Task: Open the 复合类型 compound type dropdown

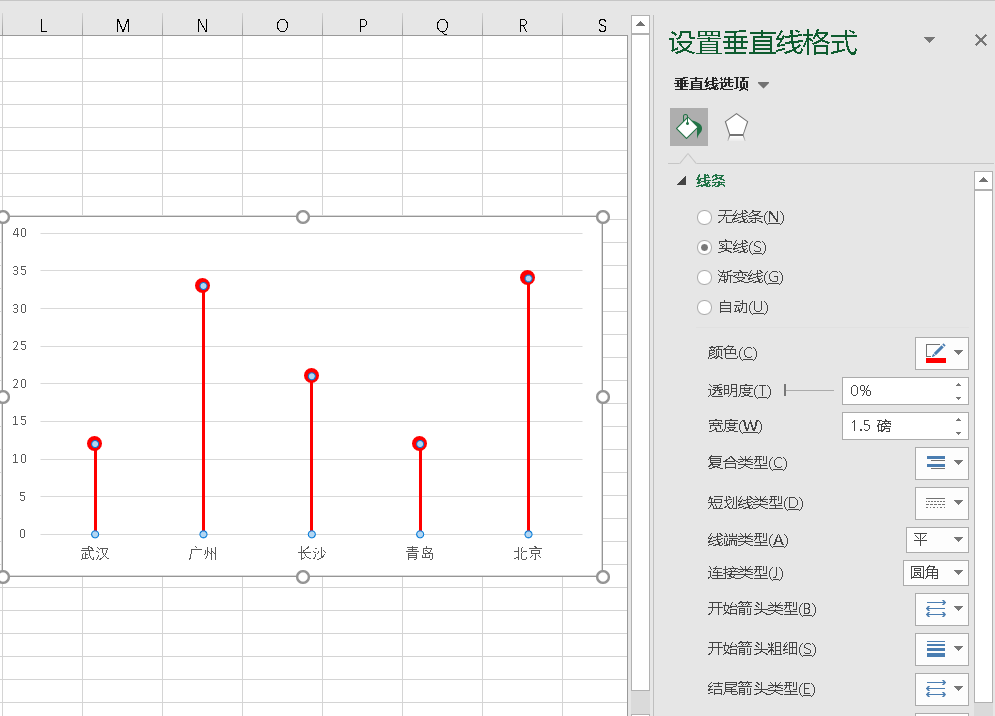Action: click(942, 463)
